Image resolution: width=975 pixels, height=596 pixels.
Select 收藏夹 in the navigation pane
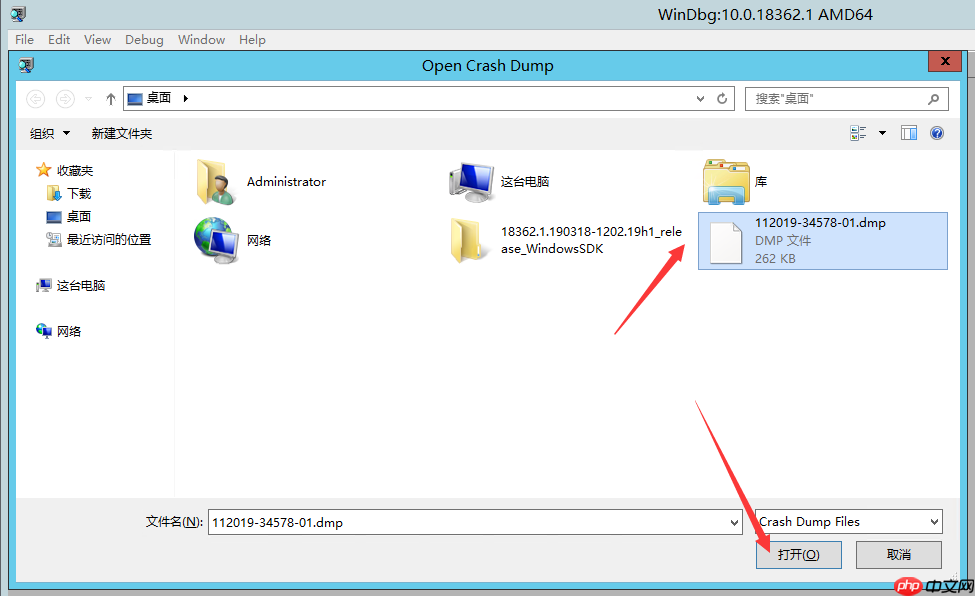75,170
